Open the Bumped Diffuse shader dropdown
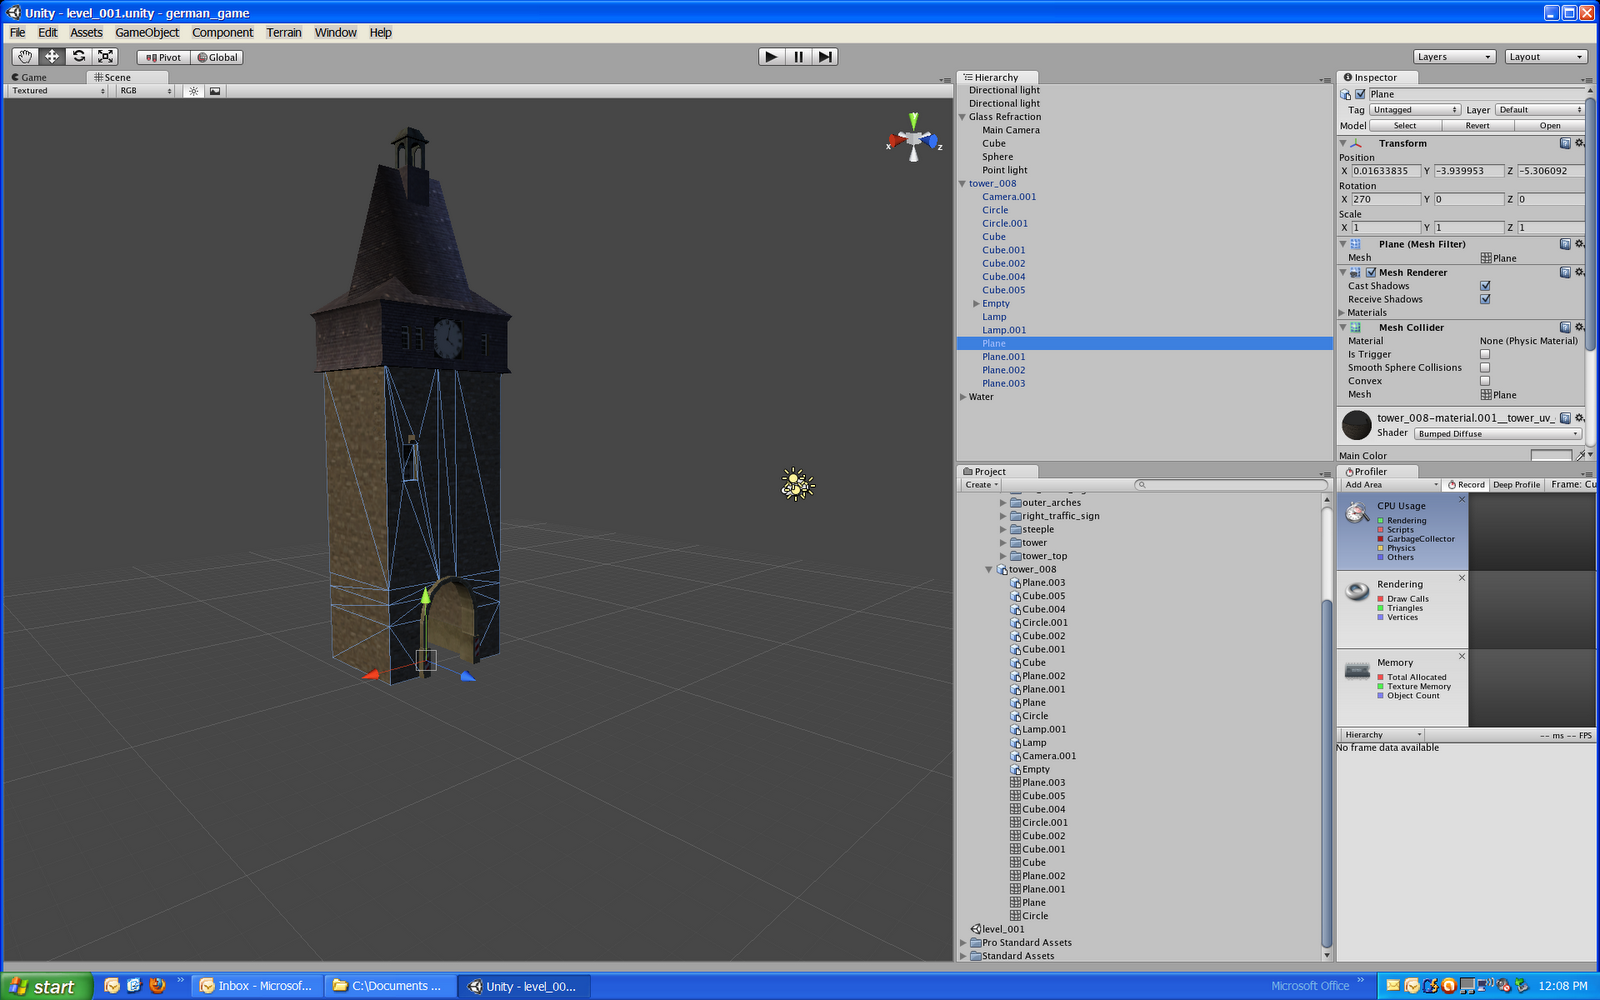Image resolution: width=1600 pixels, height=1000 pixels. [1497, 433]
